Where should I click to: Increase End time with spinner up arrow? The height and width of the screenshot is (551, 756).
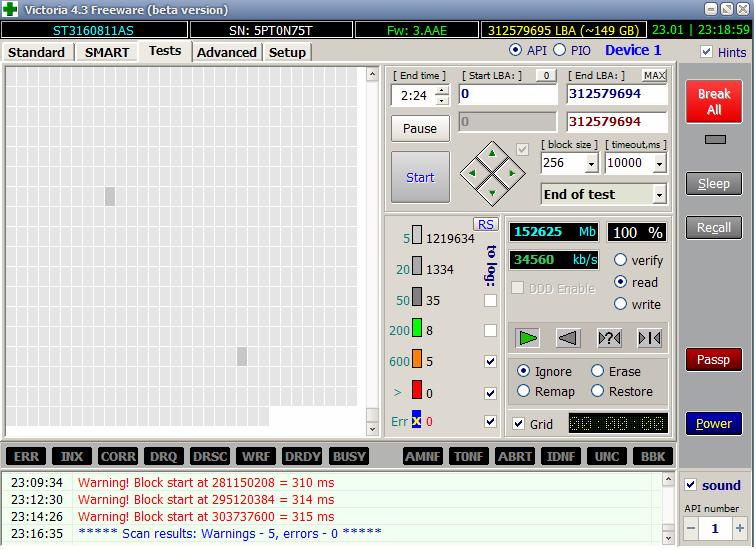click(x=442, y=90)
